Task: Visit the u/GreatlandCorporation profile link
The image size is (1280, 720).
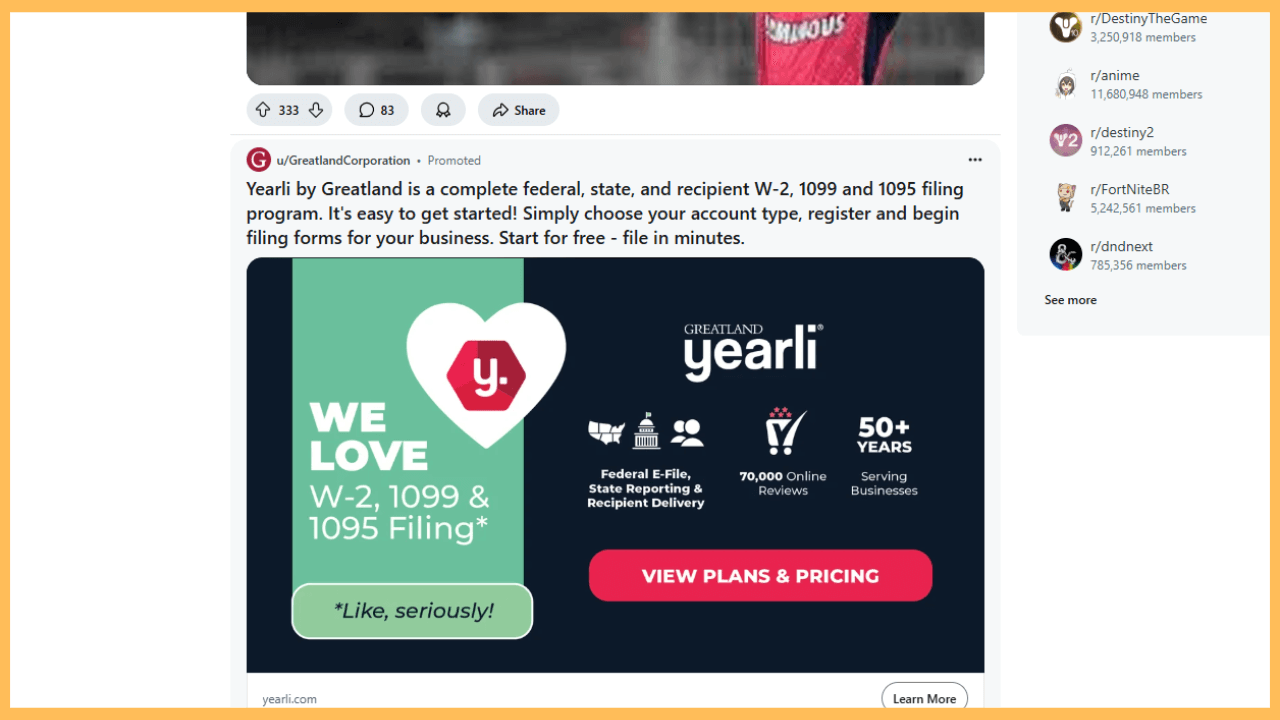Action: tap(343, 160)
